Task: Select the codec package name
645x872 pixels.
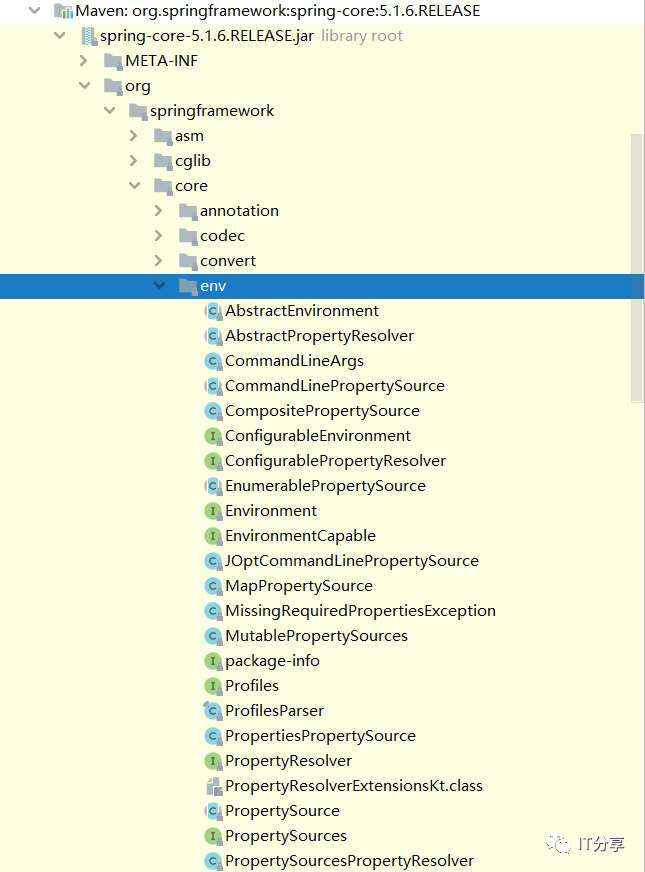Action: pyautogui.click(x=222, y=236)
